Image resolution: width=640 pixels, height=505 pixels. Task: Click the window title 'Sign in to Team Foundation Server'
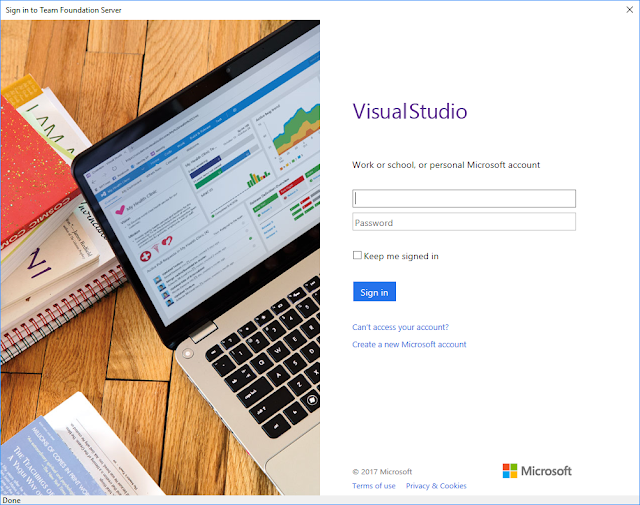[x=64, y=10]
